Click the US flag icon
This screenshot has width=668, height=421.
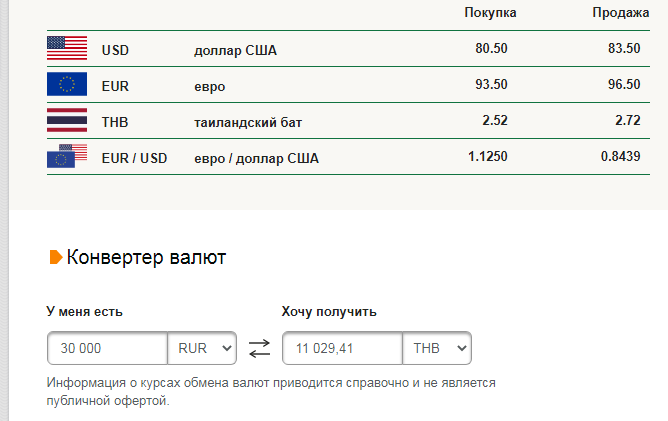(67, 48)
